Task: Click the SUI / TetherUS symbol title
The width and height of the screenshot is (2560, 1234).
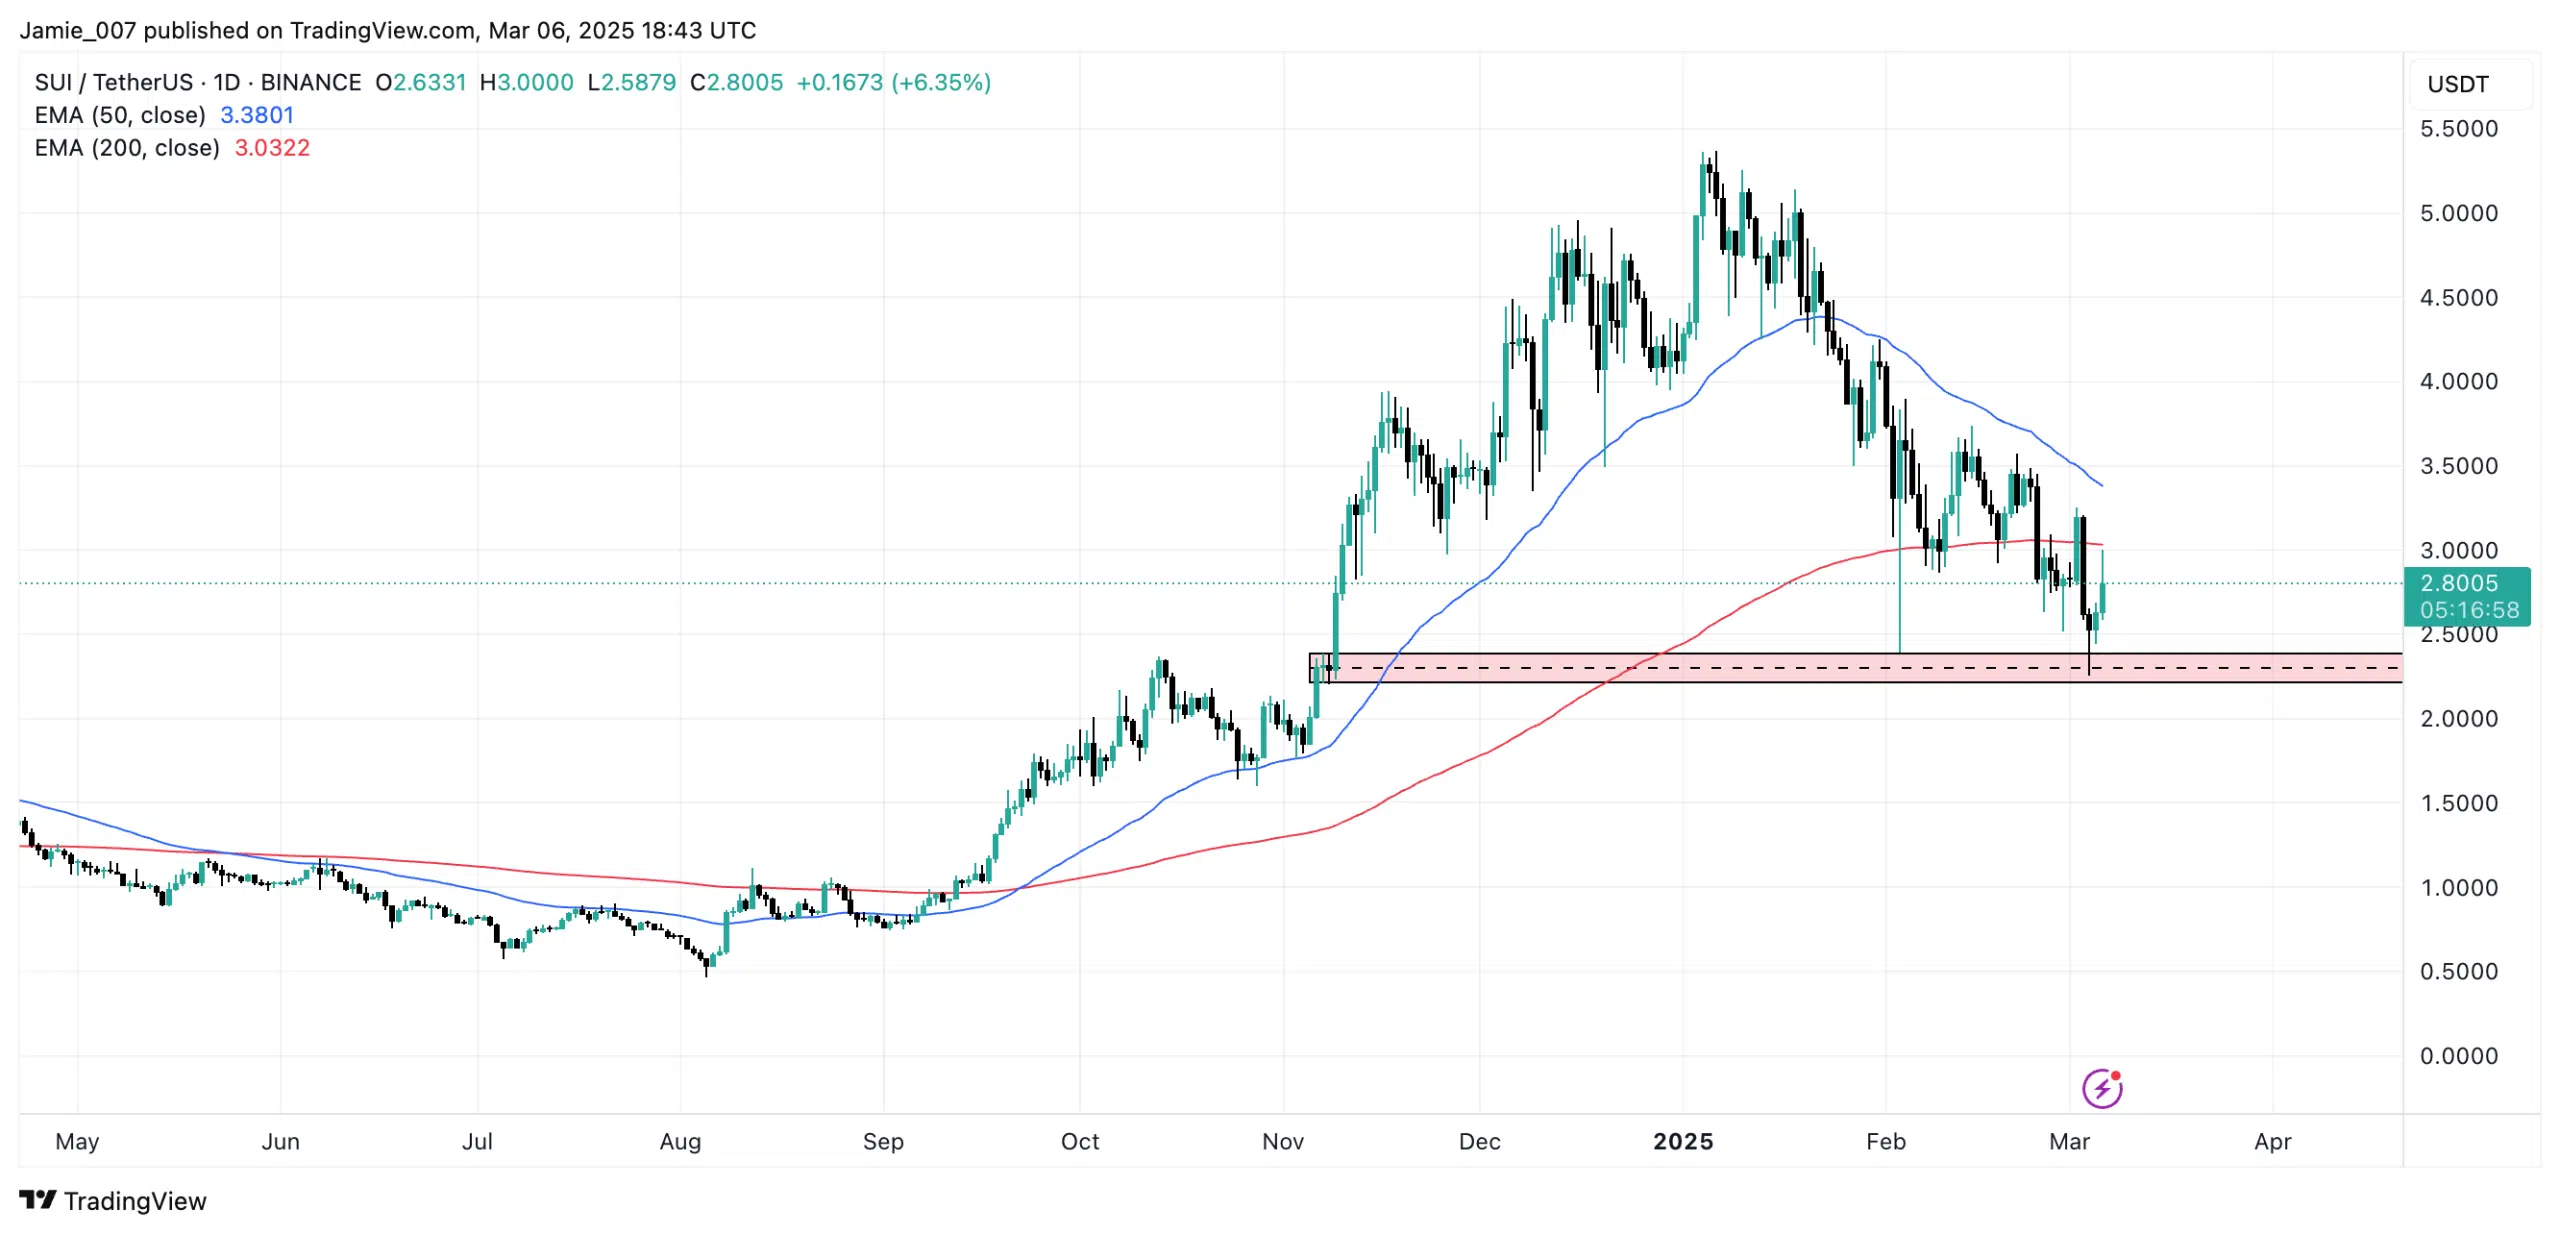Action: click(113, 82)
